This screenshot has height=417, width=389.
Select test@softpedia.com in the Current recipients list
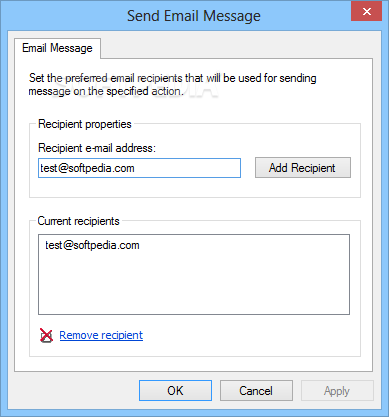(92, 245)
